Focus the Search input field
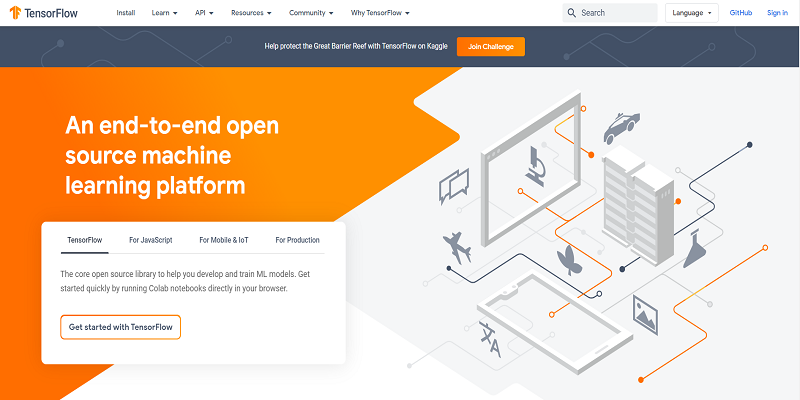This screenshot has height=400, width=800. tap(615, 13)
